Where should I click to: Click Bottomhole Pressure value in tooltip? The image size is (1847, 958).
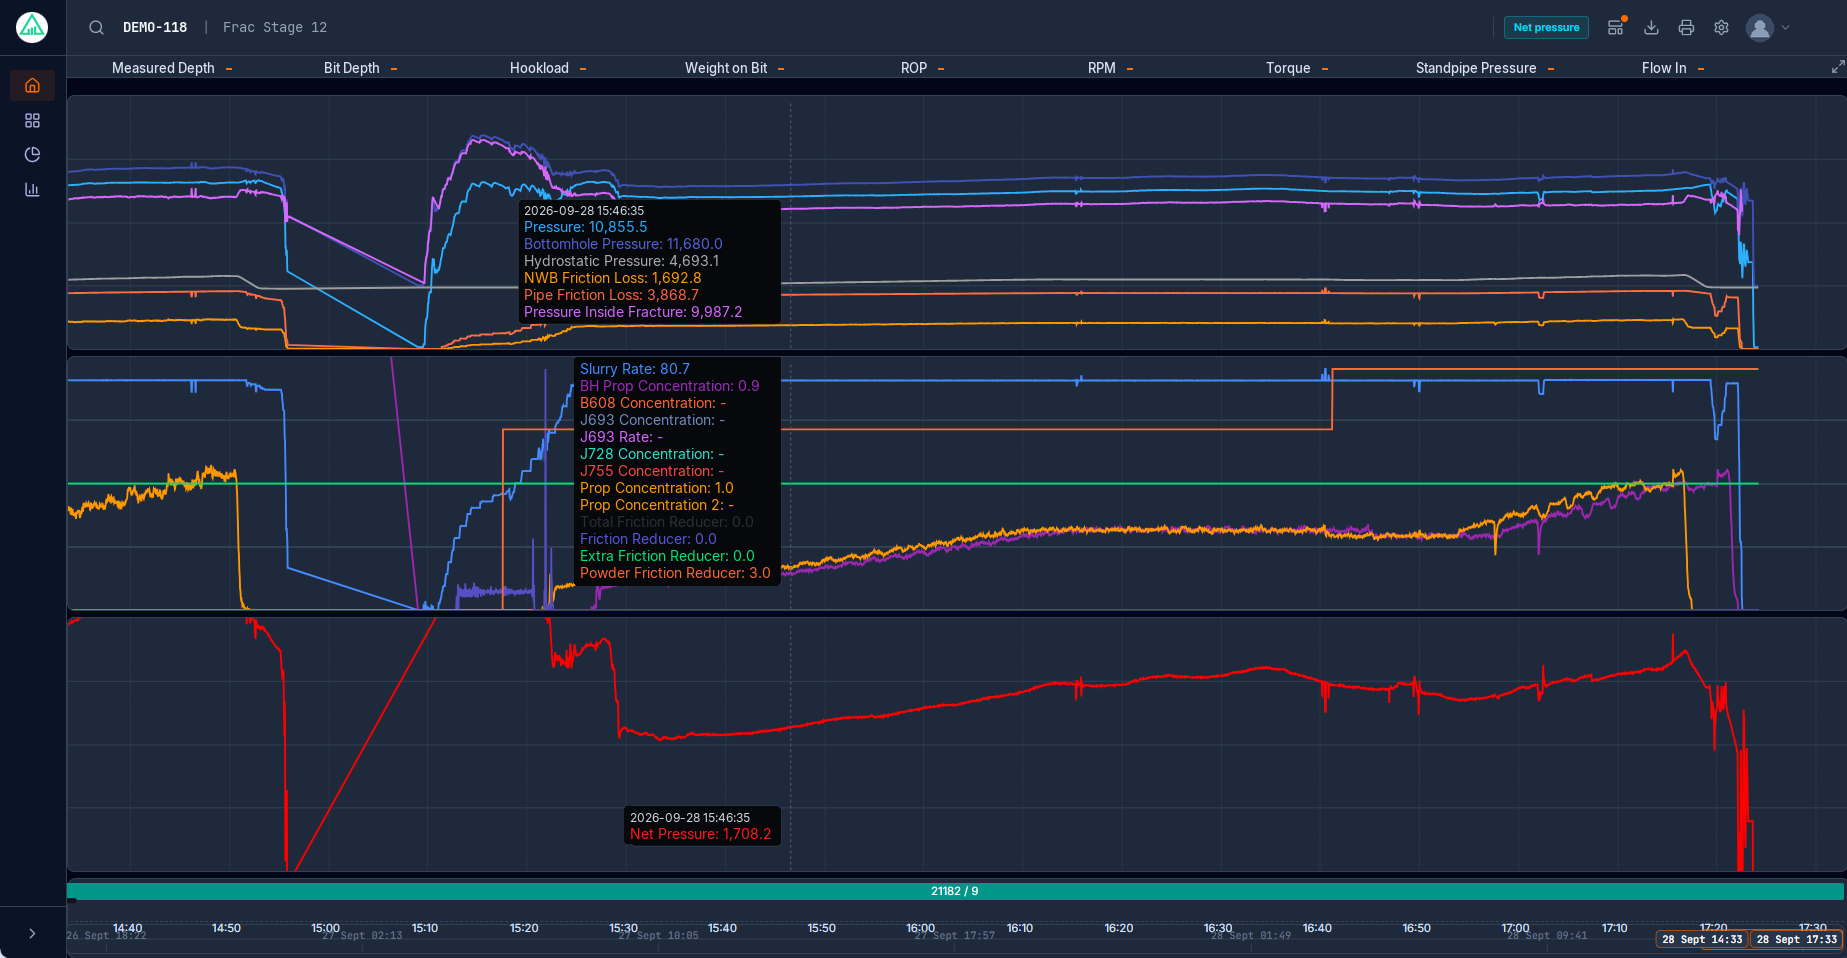pyautogui.click(x=623, y=244)
